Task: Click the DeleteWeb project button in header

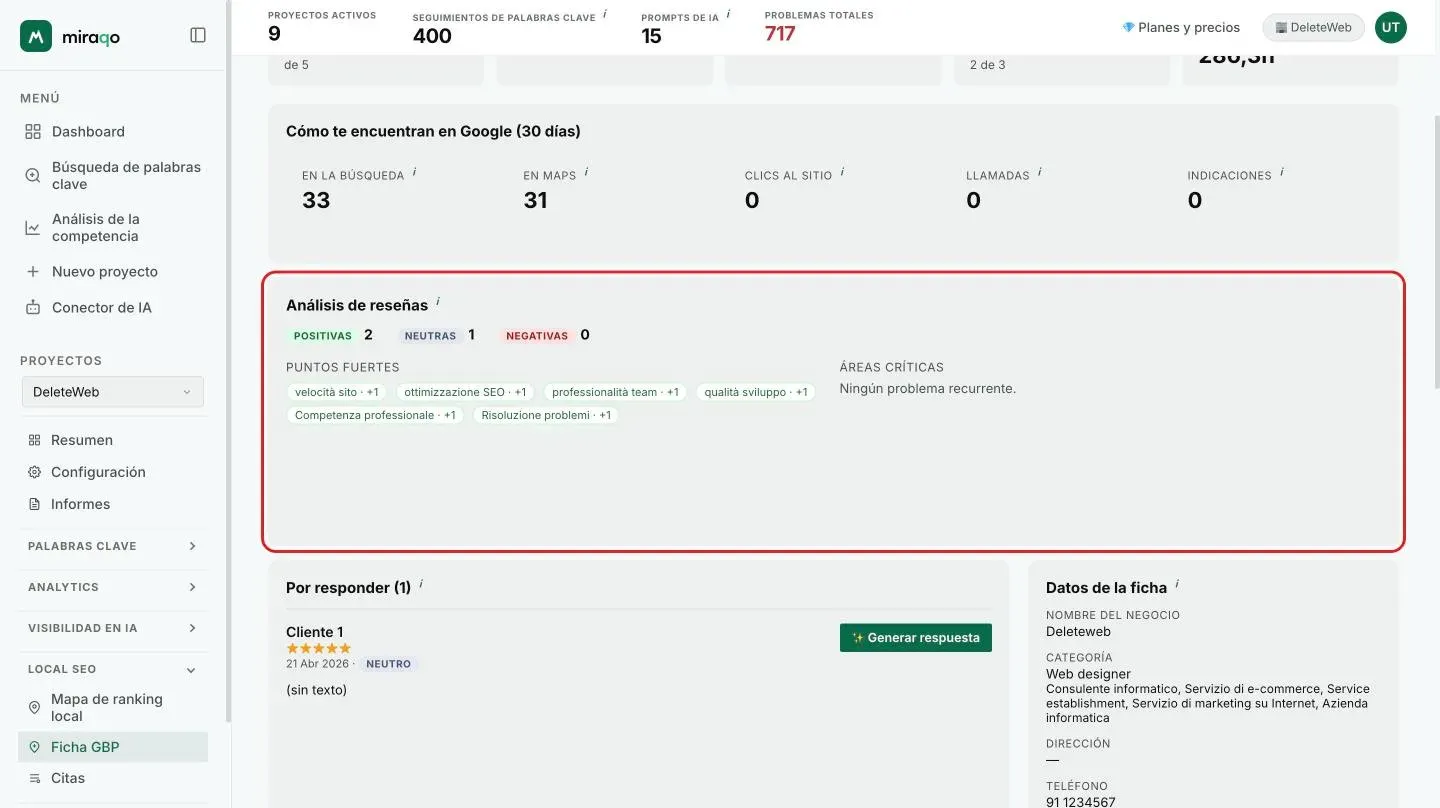Action: click(x=1313, y=28)
